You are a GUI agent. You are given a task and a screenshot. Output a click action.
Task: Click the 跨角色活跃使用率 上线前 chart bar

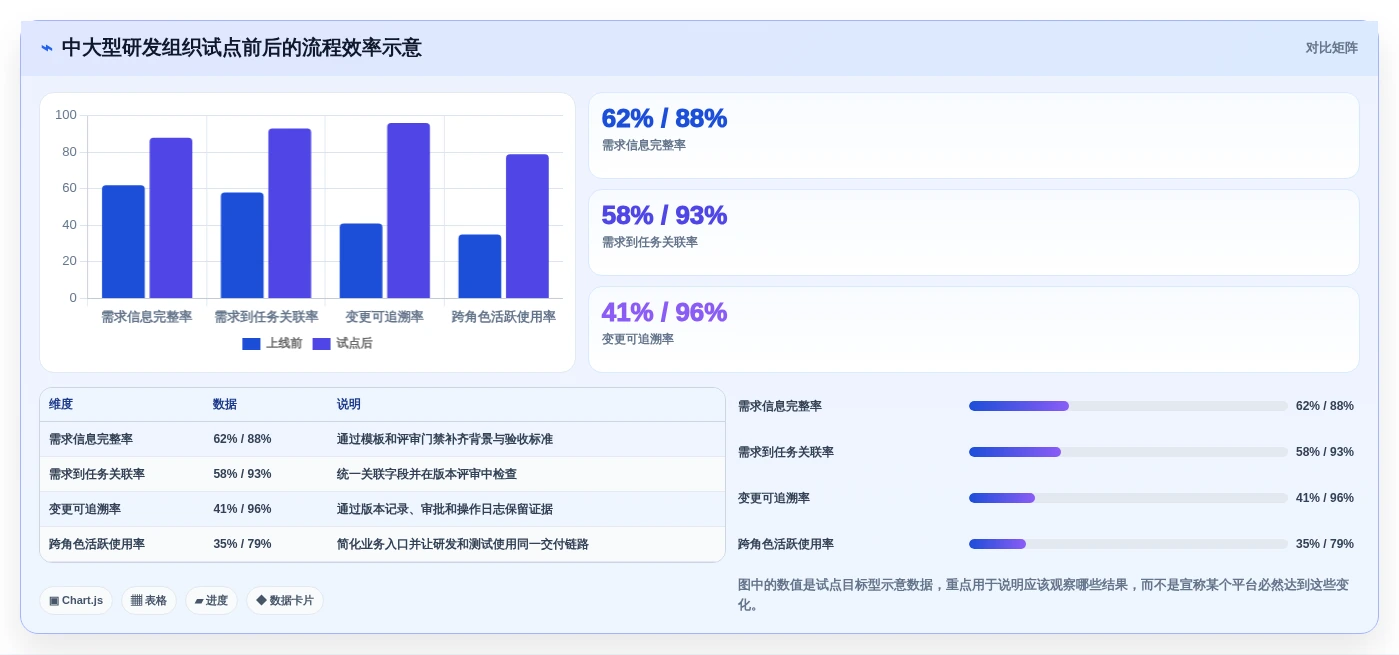480,266
